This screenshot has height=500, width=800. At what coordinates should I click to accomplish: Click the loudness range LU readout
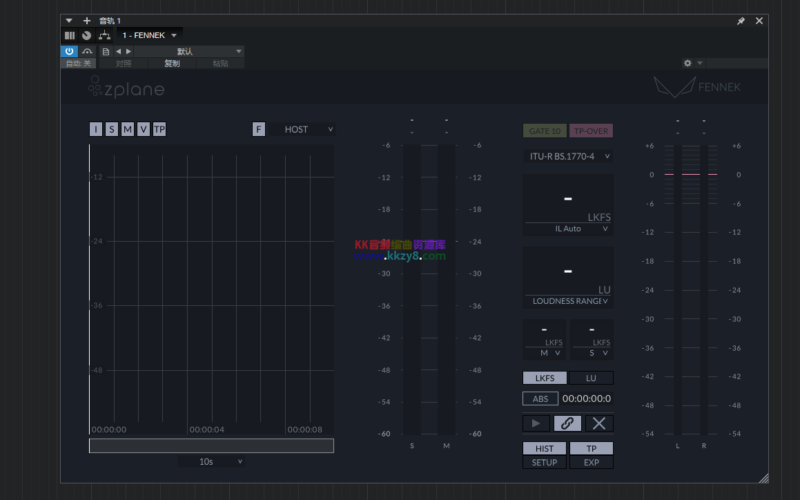click(568, 271)
